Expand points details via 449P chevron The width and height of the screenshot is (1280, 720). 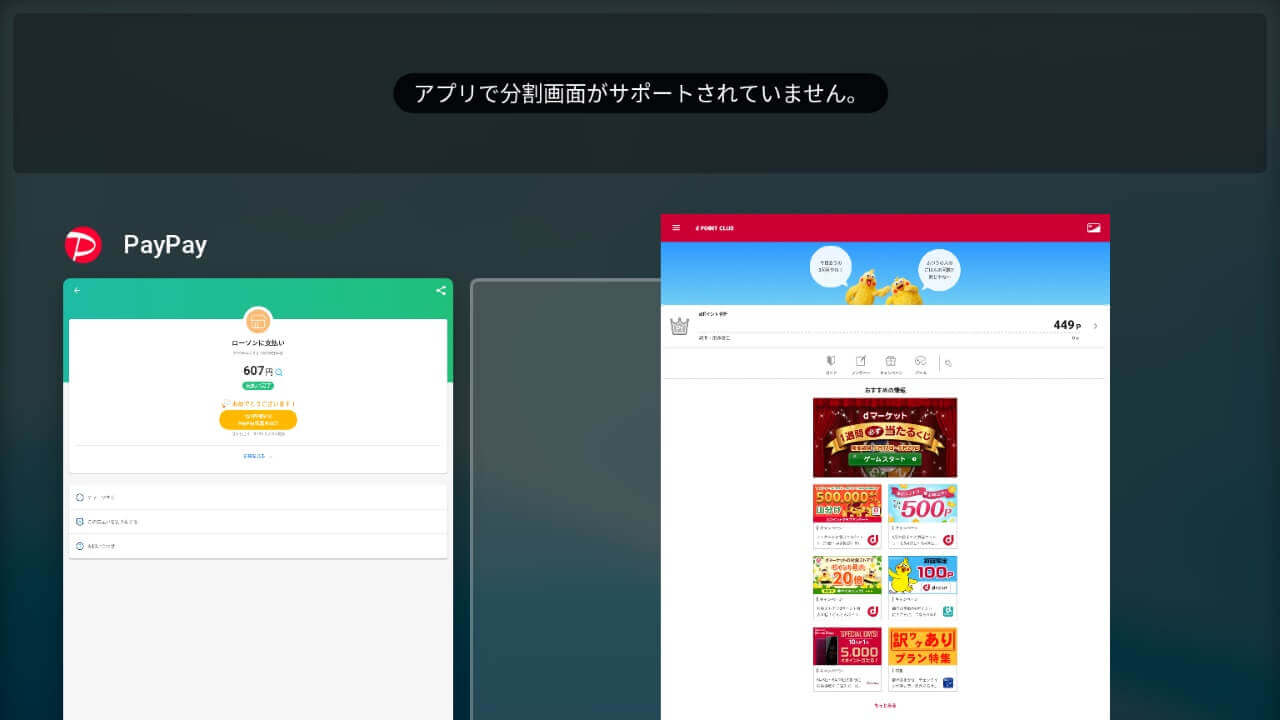pos(1095,326)
